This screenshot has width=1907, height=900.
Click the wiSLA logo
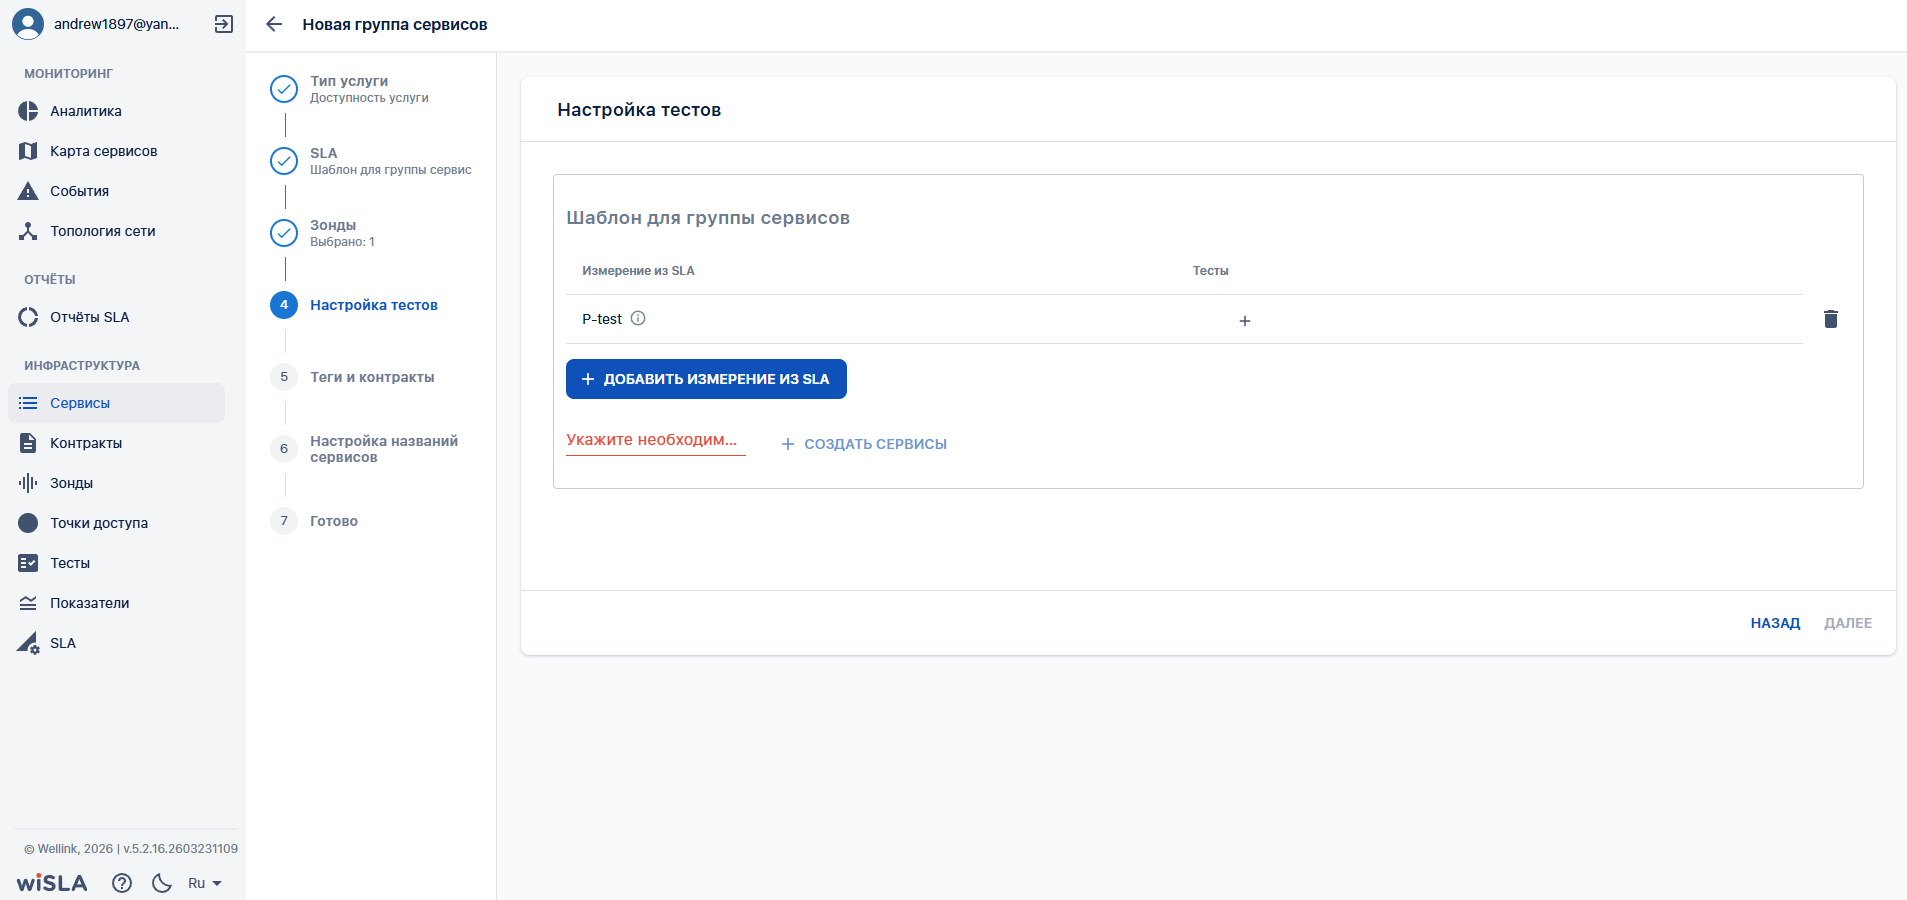(x=52, y=883)
